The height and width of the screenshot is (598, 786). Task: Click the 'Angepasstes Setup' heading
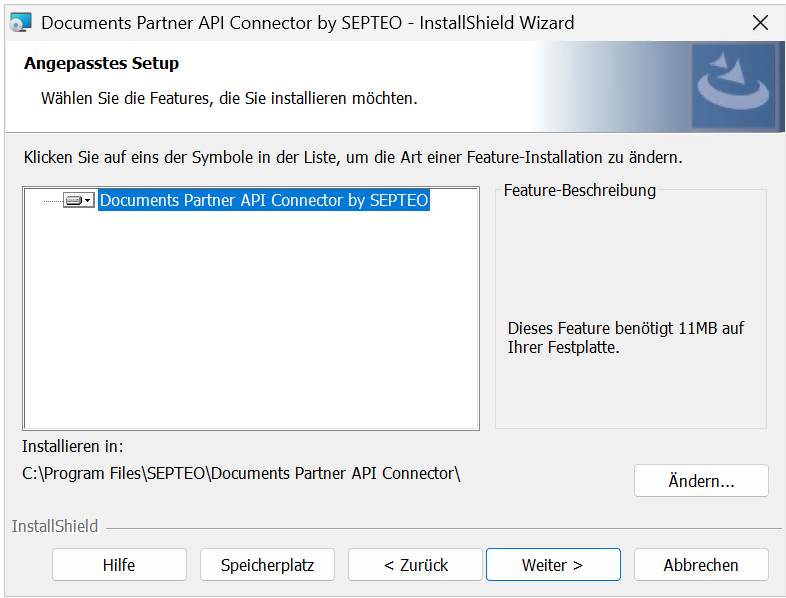point(101,64)
